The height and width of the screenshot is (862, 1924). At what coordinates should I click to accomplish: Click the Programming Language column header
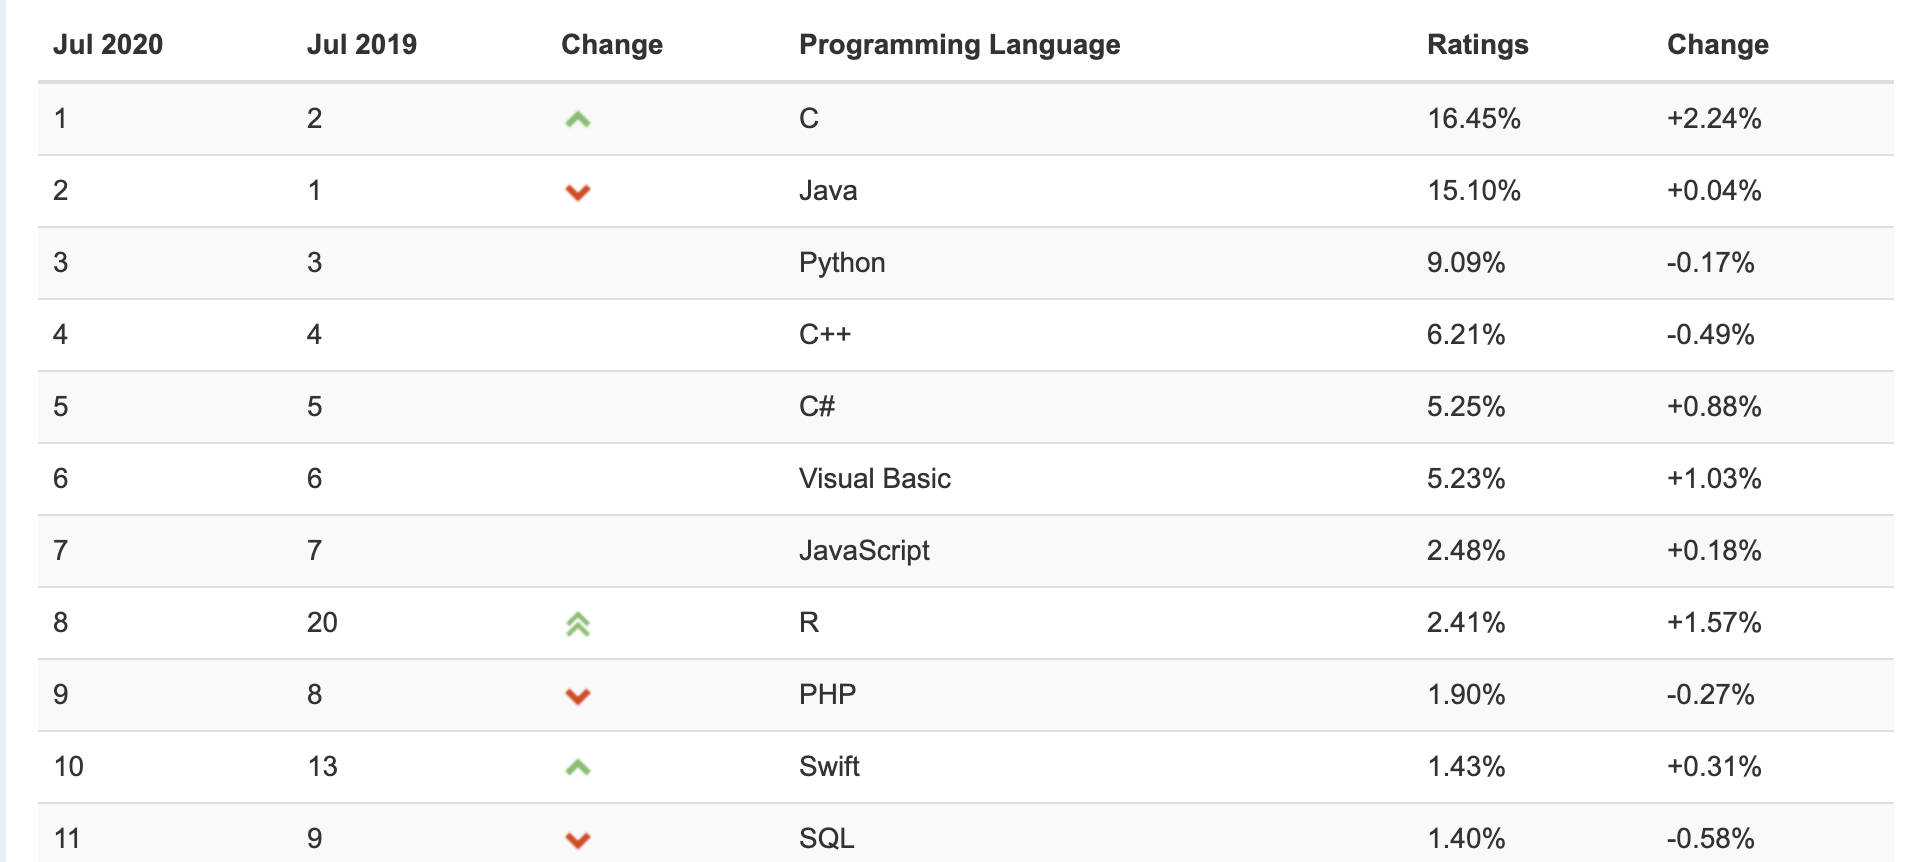[x=959, y=45]
